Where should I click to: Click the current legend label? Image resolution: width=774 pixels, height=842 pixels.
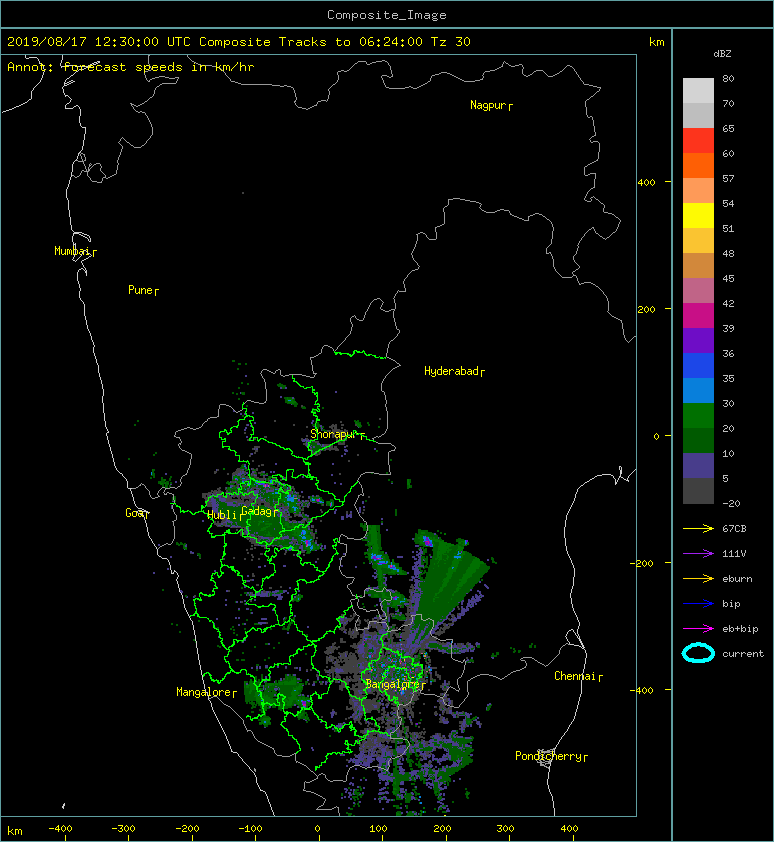[743, 654]
